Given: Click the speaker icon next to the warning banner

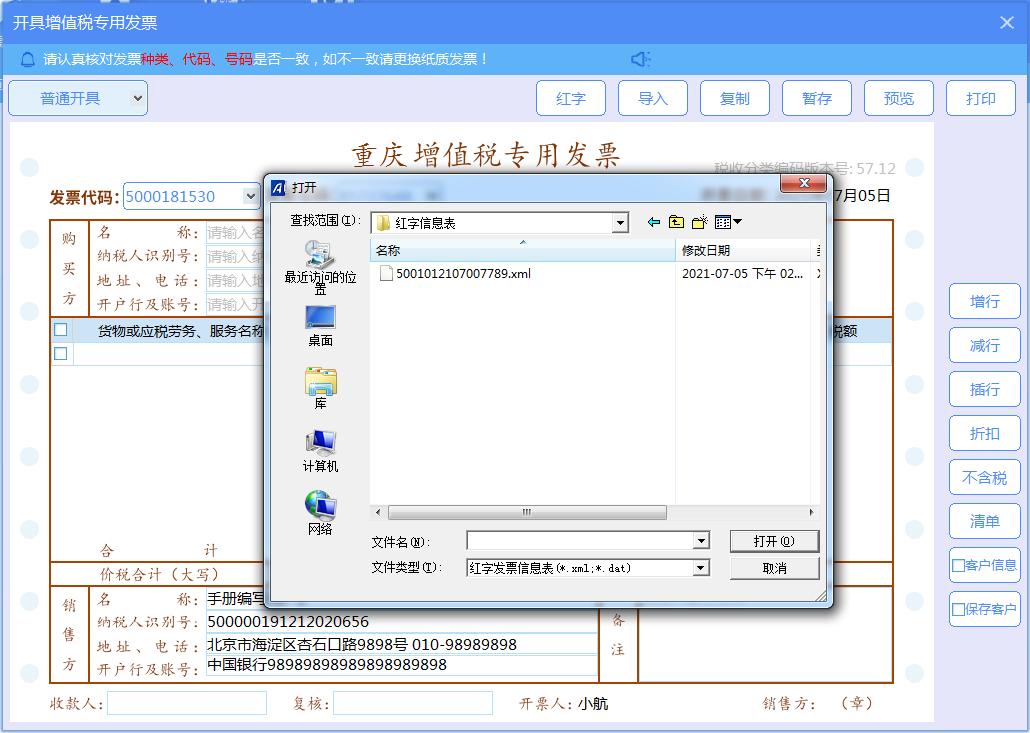Looking at the screenshot, I should coord(641,58).
